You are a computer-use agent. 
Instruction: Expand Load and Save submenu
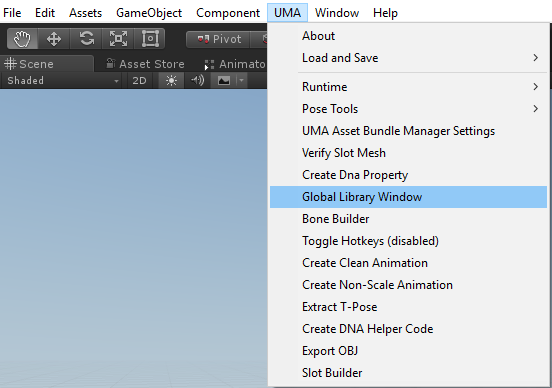(408, 58)
